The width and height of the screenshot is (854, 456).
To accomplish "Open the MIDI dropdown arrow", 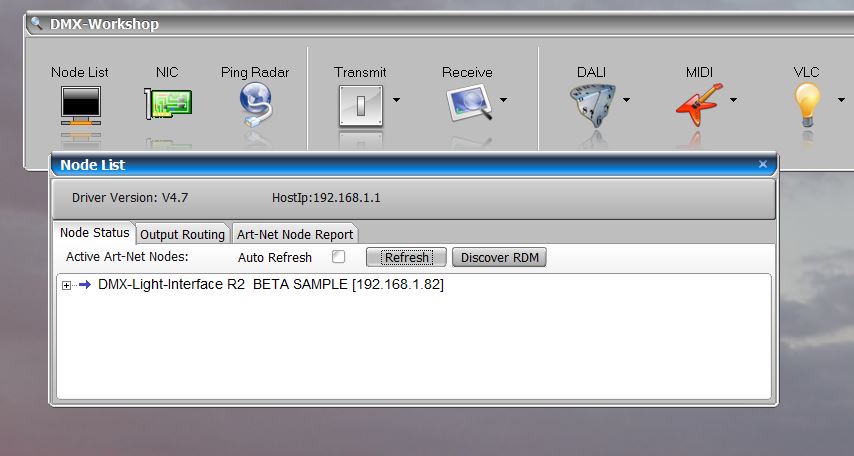I will pyautogui.click(x=733, y=100).
